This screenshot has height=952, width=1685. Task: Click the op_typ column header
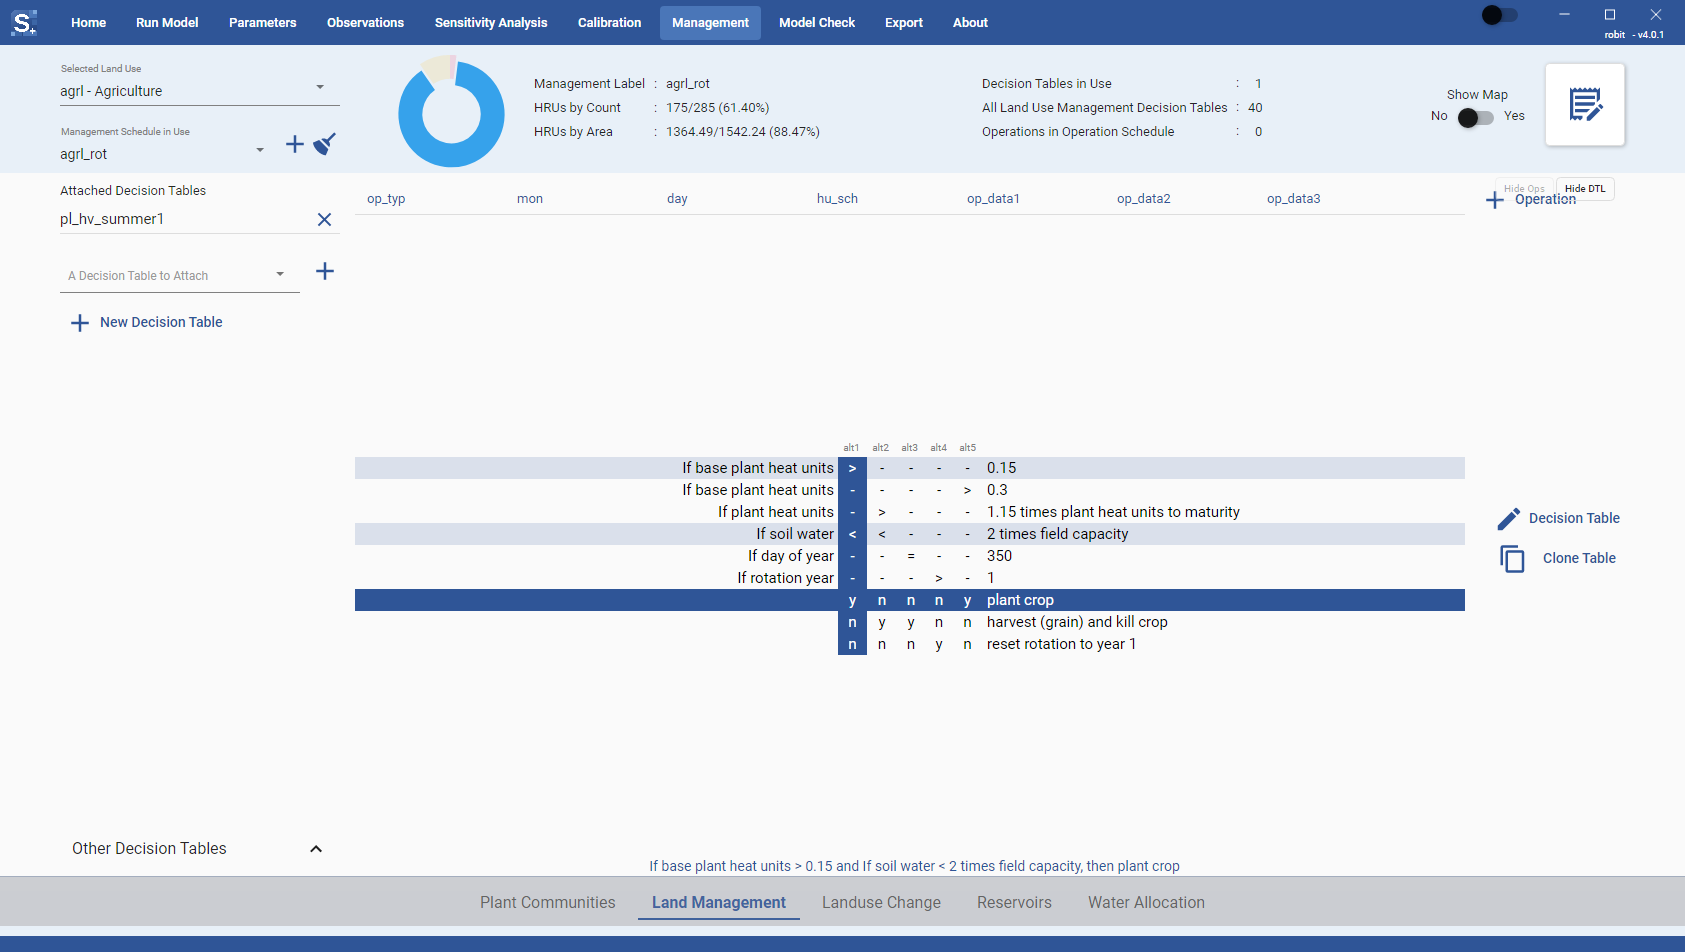tap(386, 199)
